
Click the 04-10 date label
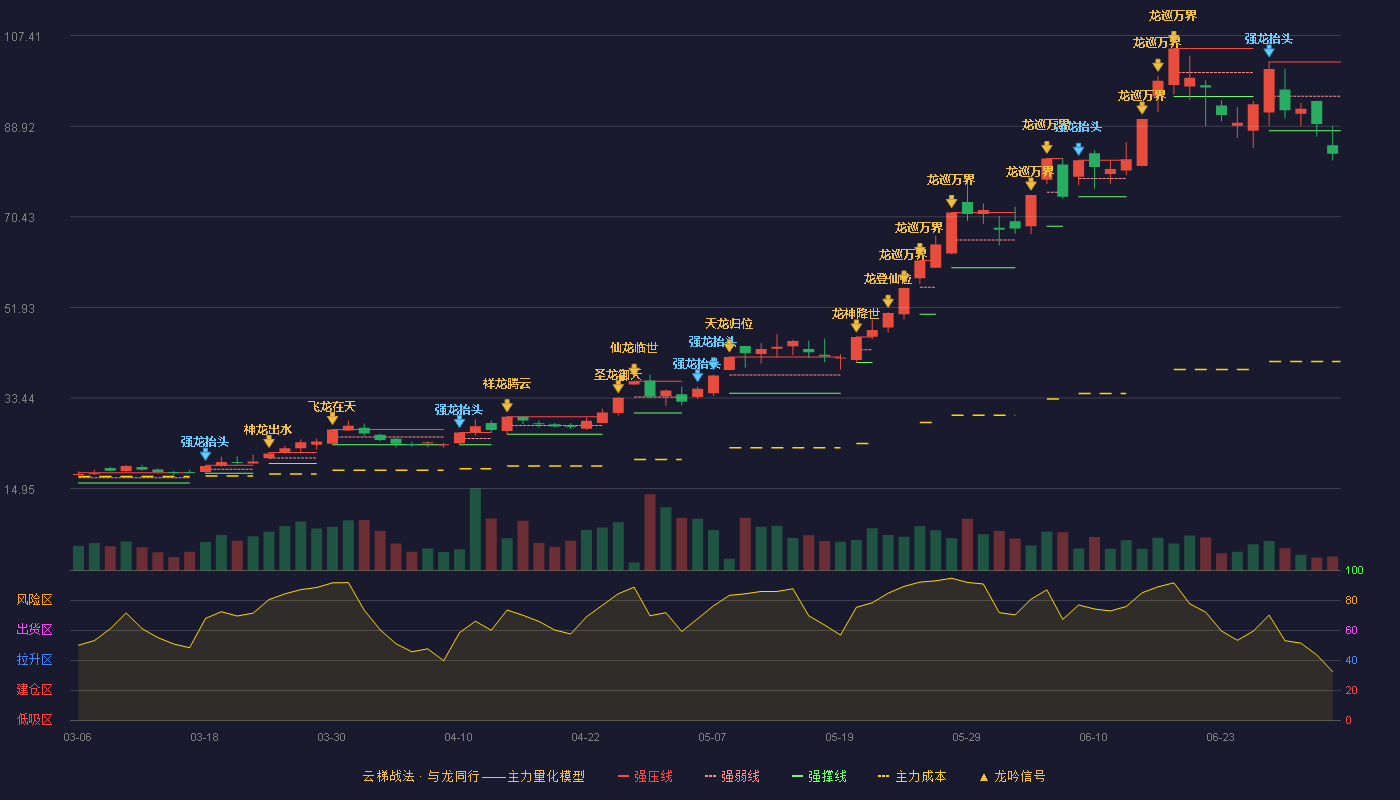(458, 737)
